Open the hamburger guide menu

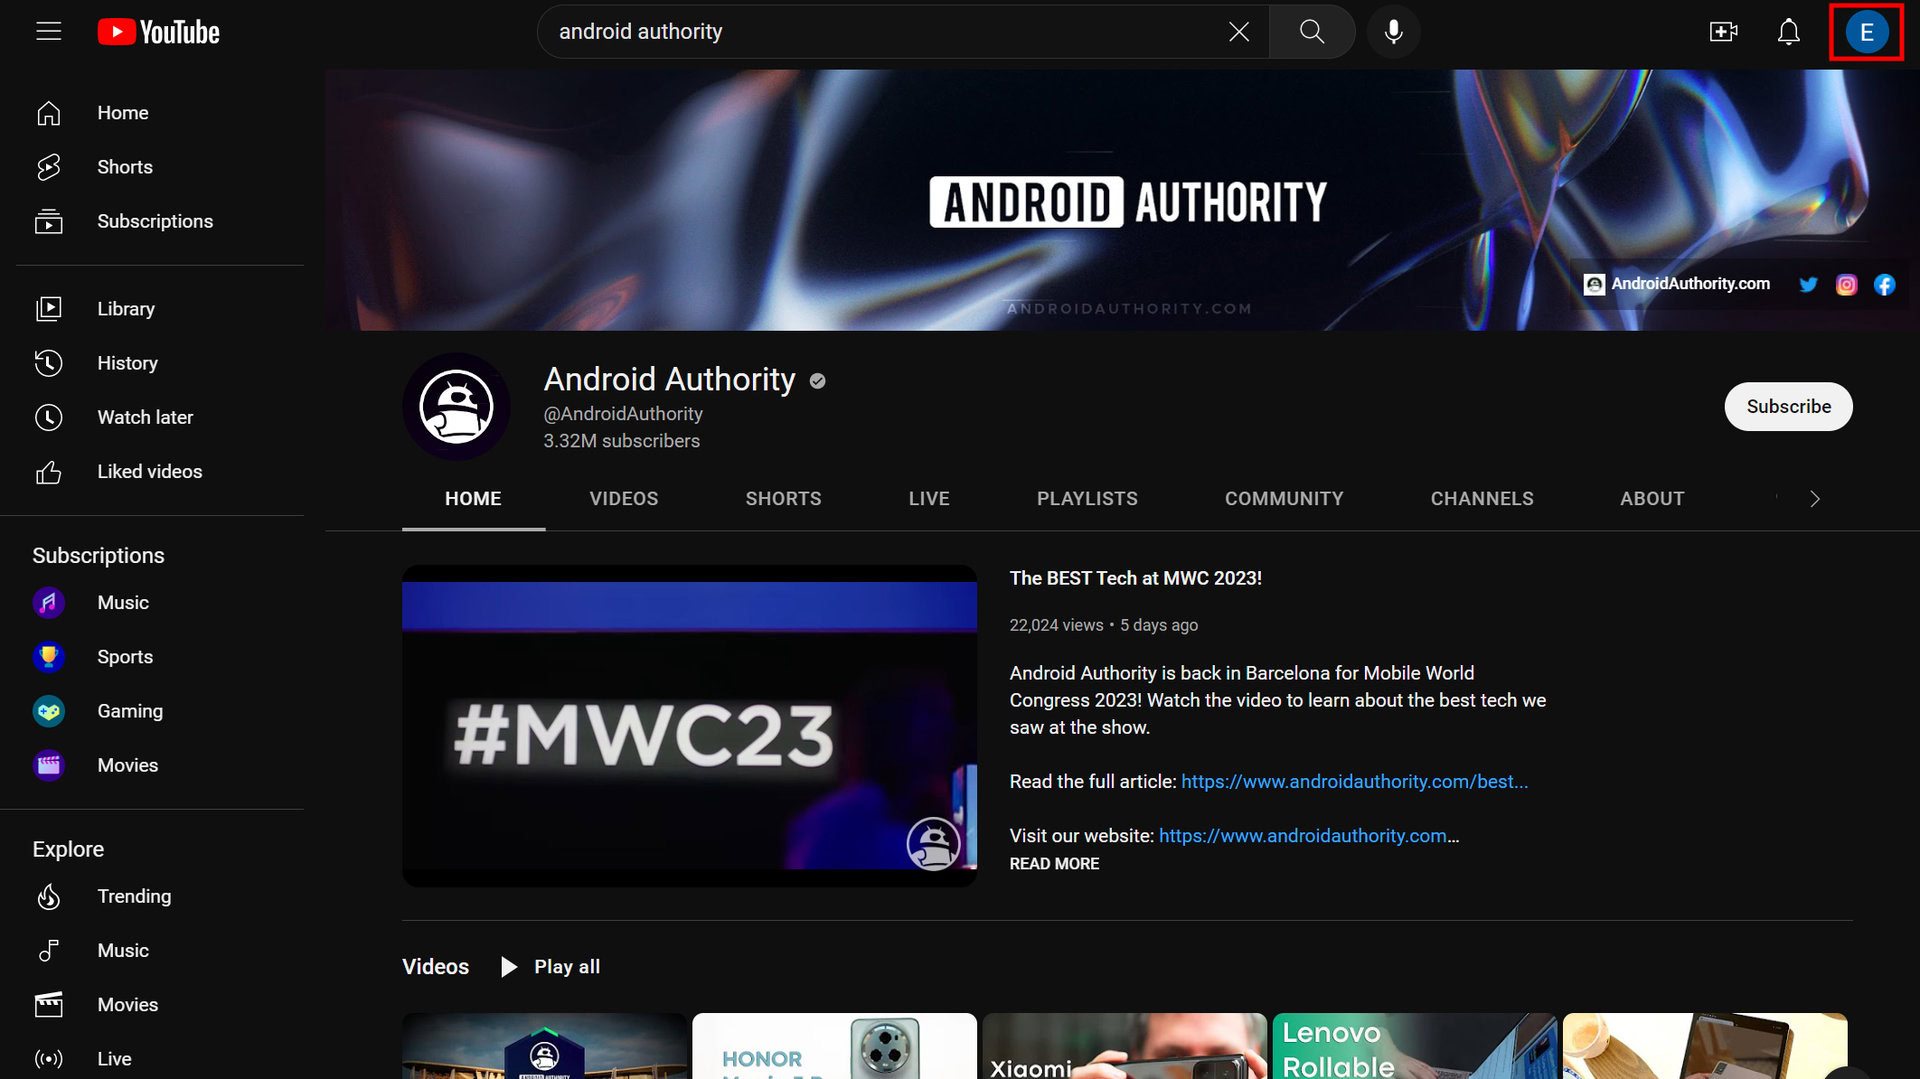click(48, 32)
